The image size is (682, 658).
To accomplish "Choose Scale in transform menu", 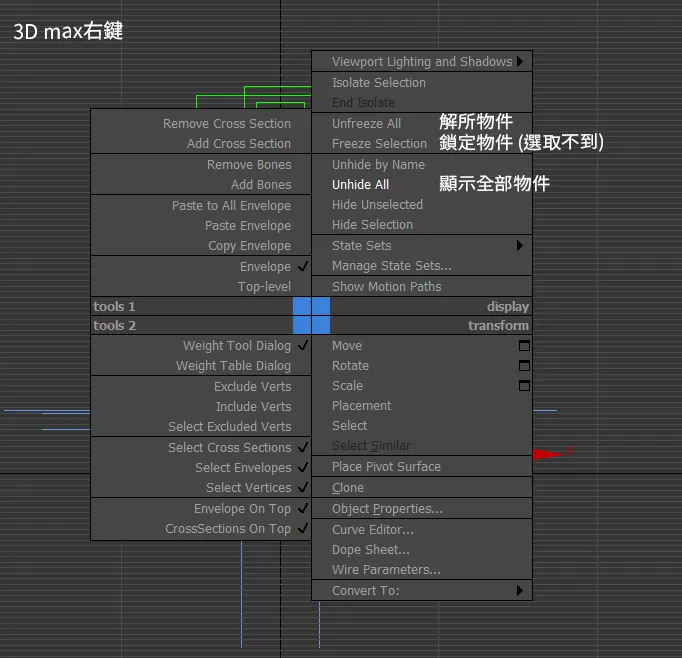I will pos(422,386).
